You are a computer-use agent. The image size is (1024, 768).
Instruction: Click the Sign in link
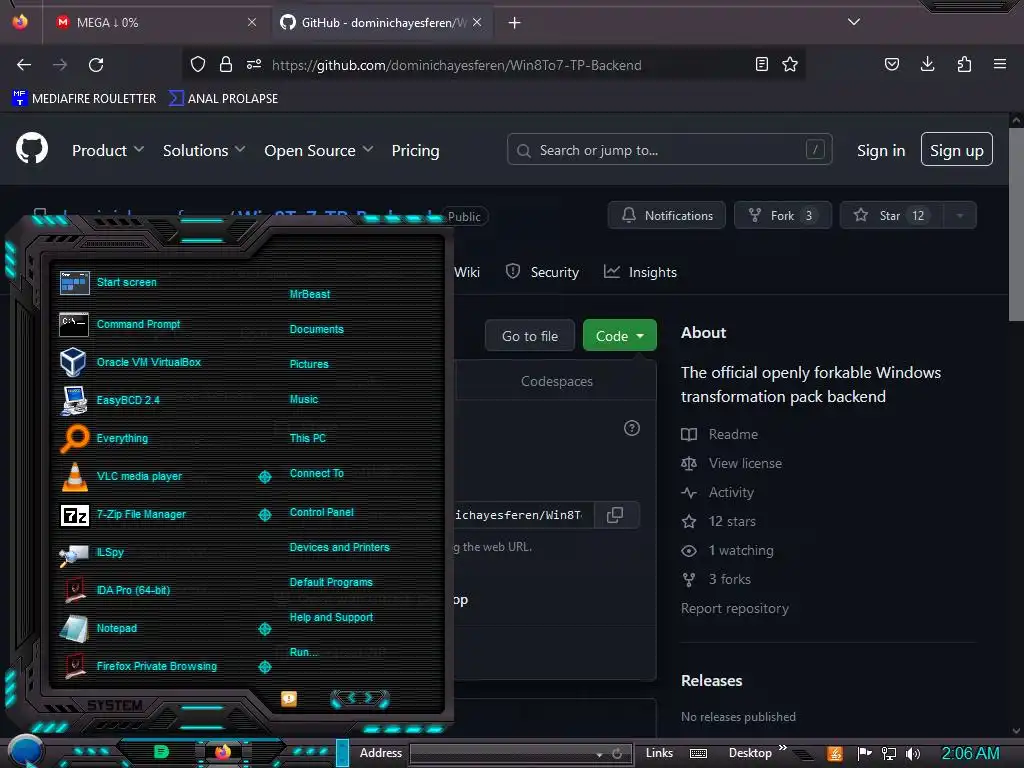tap(881, 151)
